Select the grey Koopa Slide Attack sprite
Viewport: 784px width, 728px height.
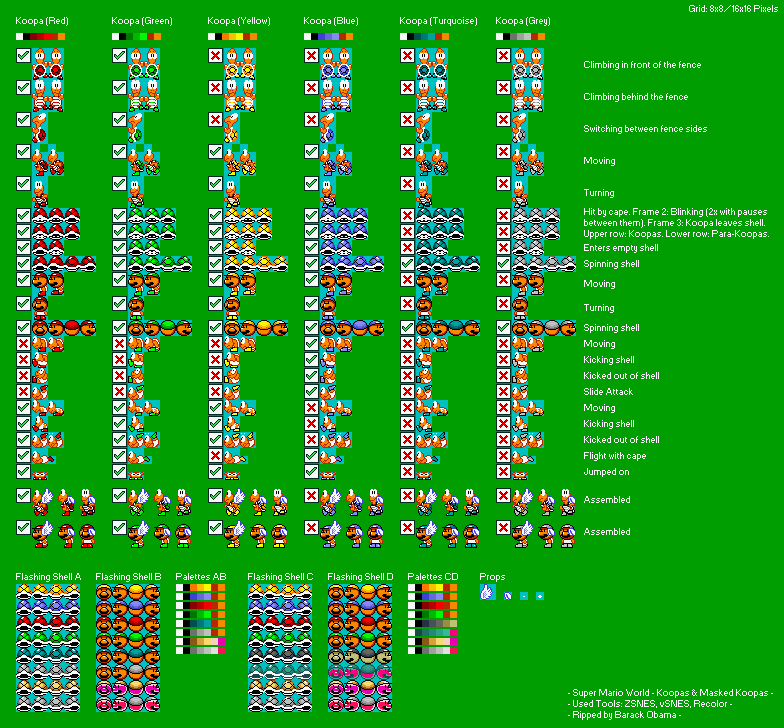point(520,392)
